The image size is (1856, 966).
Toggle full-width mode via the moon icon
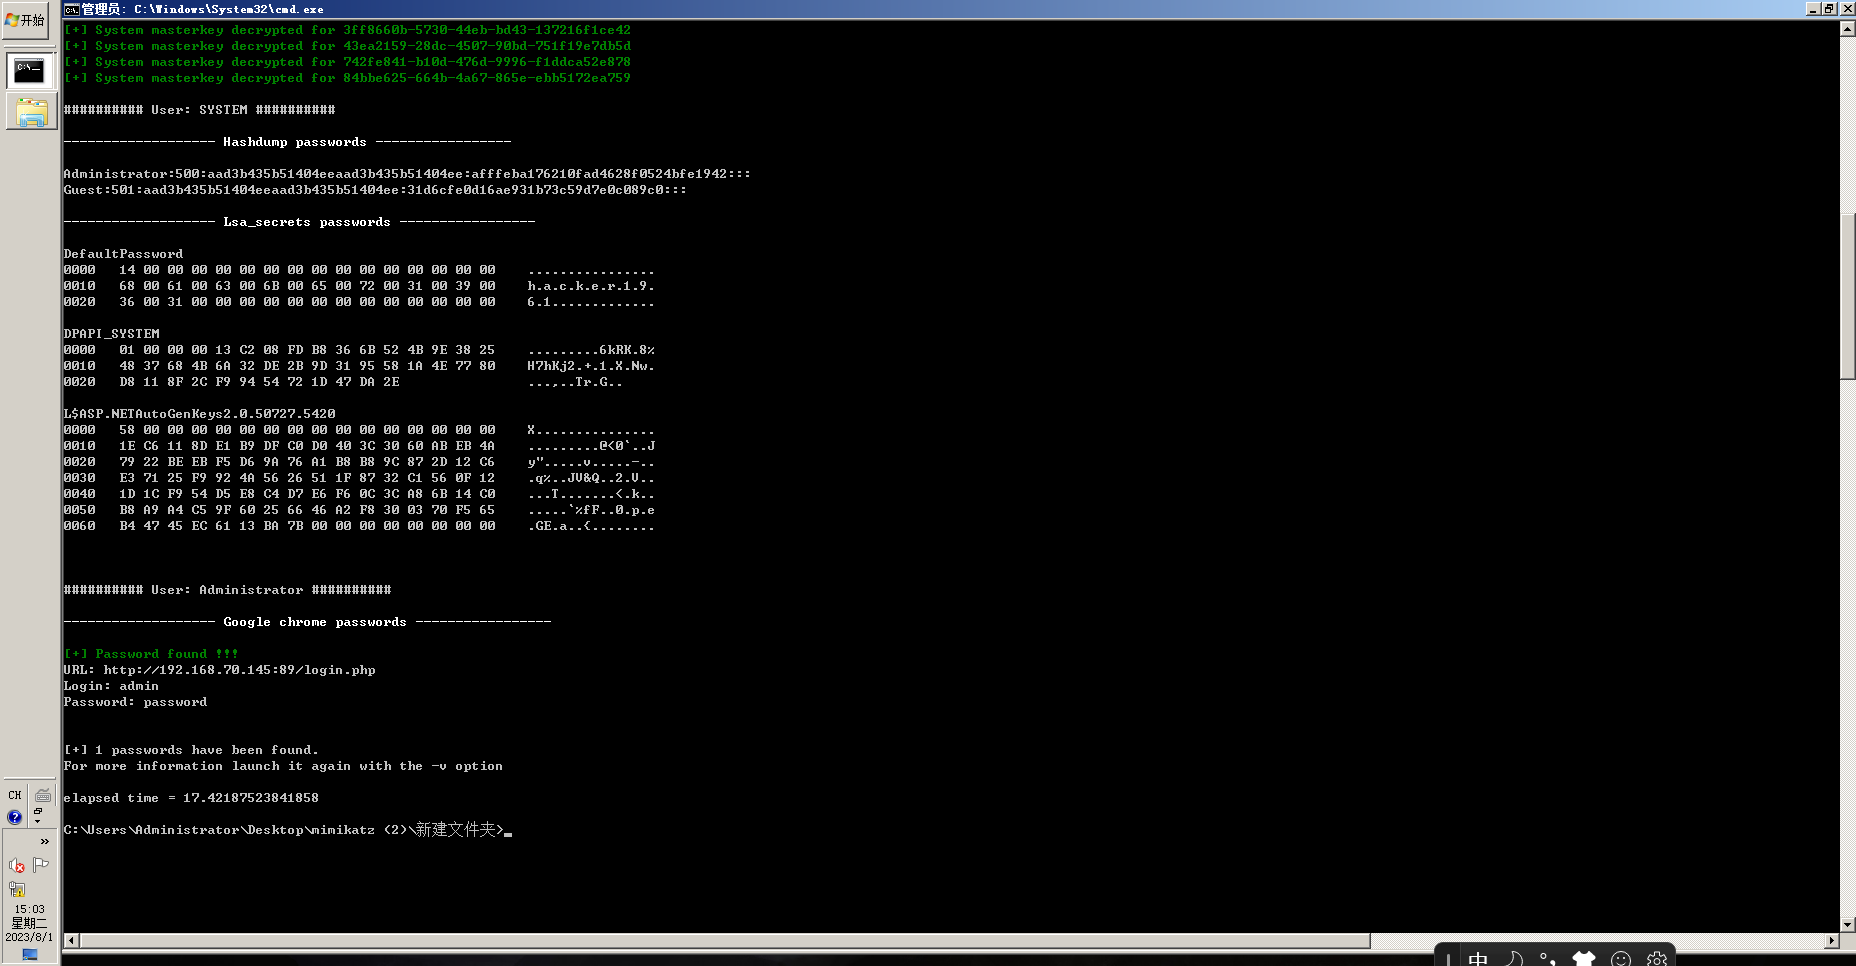tap(1514, 959)
